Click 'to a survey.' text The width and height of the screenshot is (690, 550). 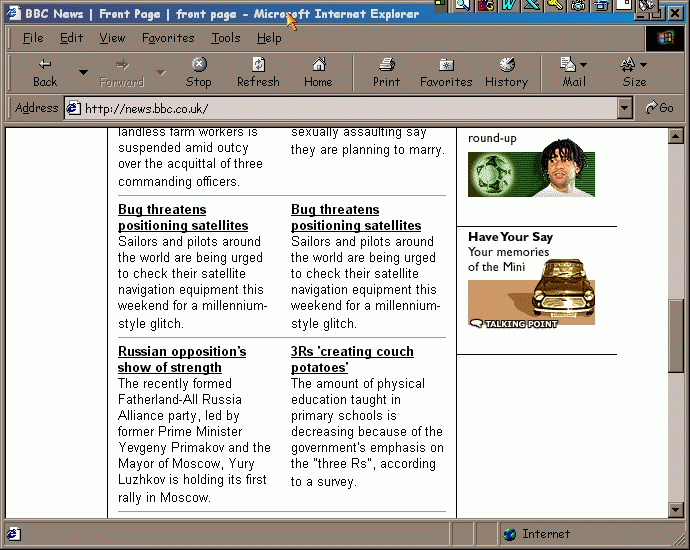323,481
